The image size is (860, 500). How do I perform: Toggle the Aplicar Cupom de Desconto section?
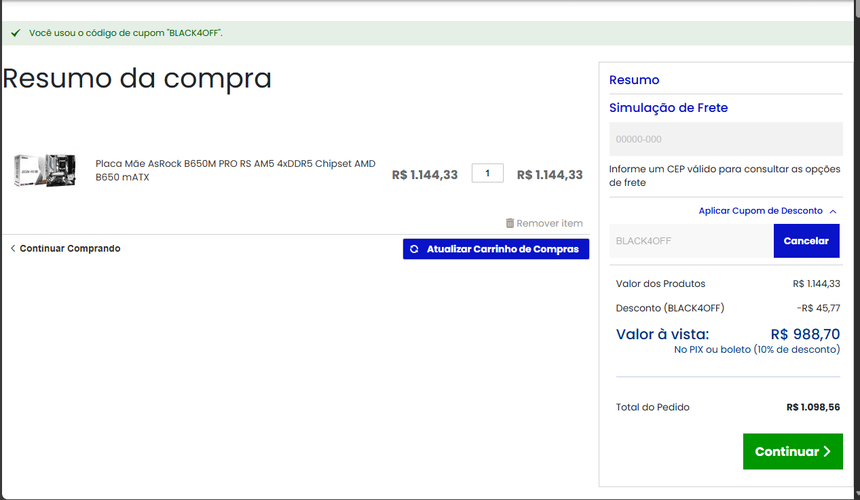[x=760, y=211]
